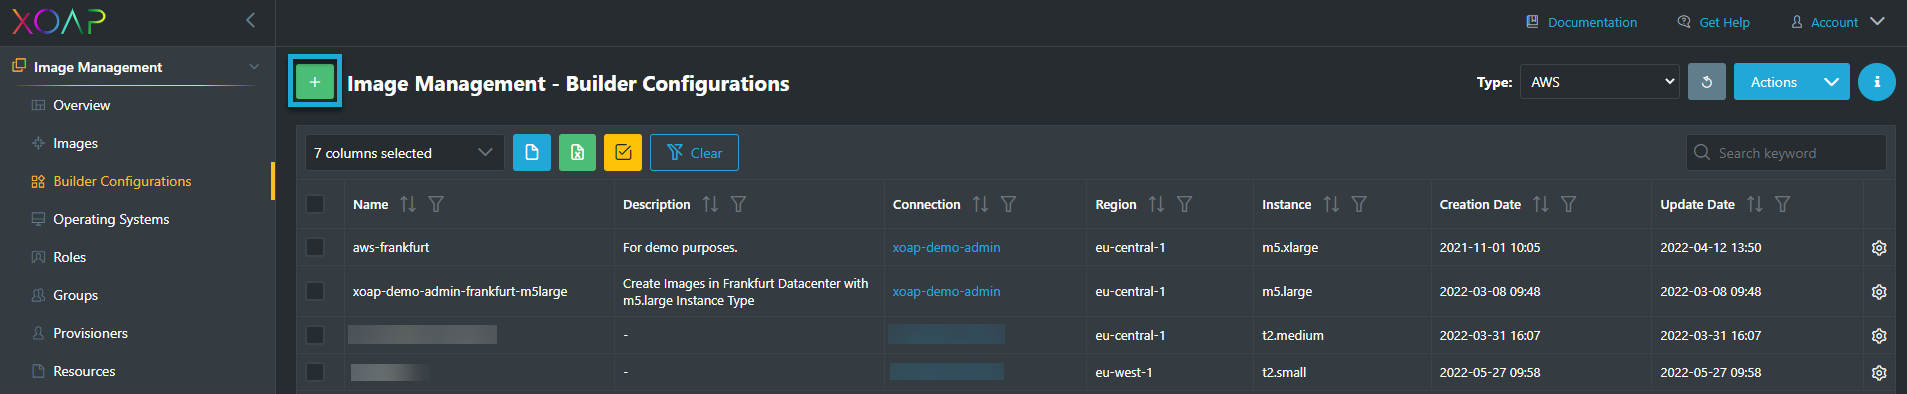Open settings gear for aws-frankfurt row
The width and height of the screenshot is (1907, 394).
[1879, 248]
